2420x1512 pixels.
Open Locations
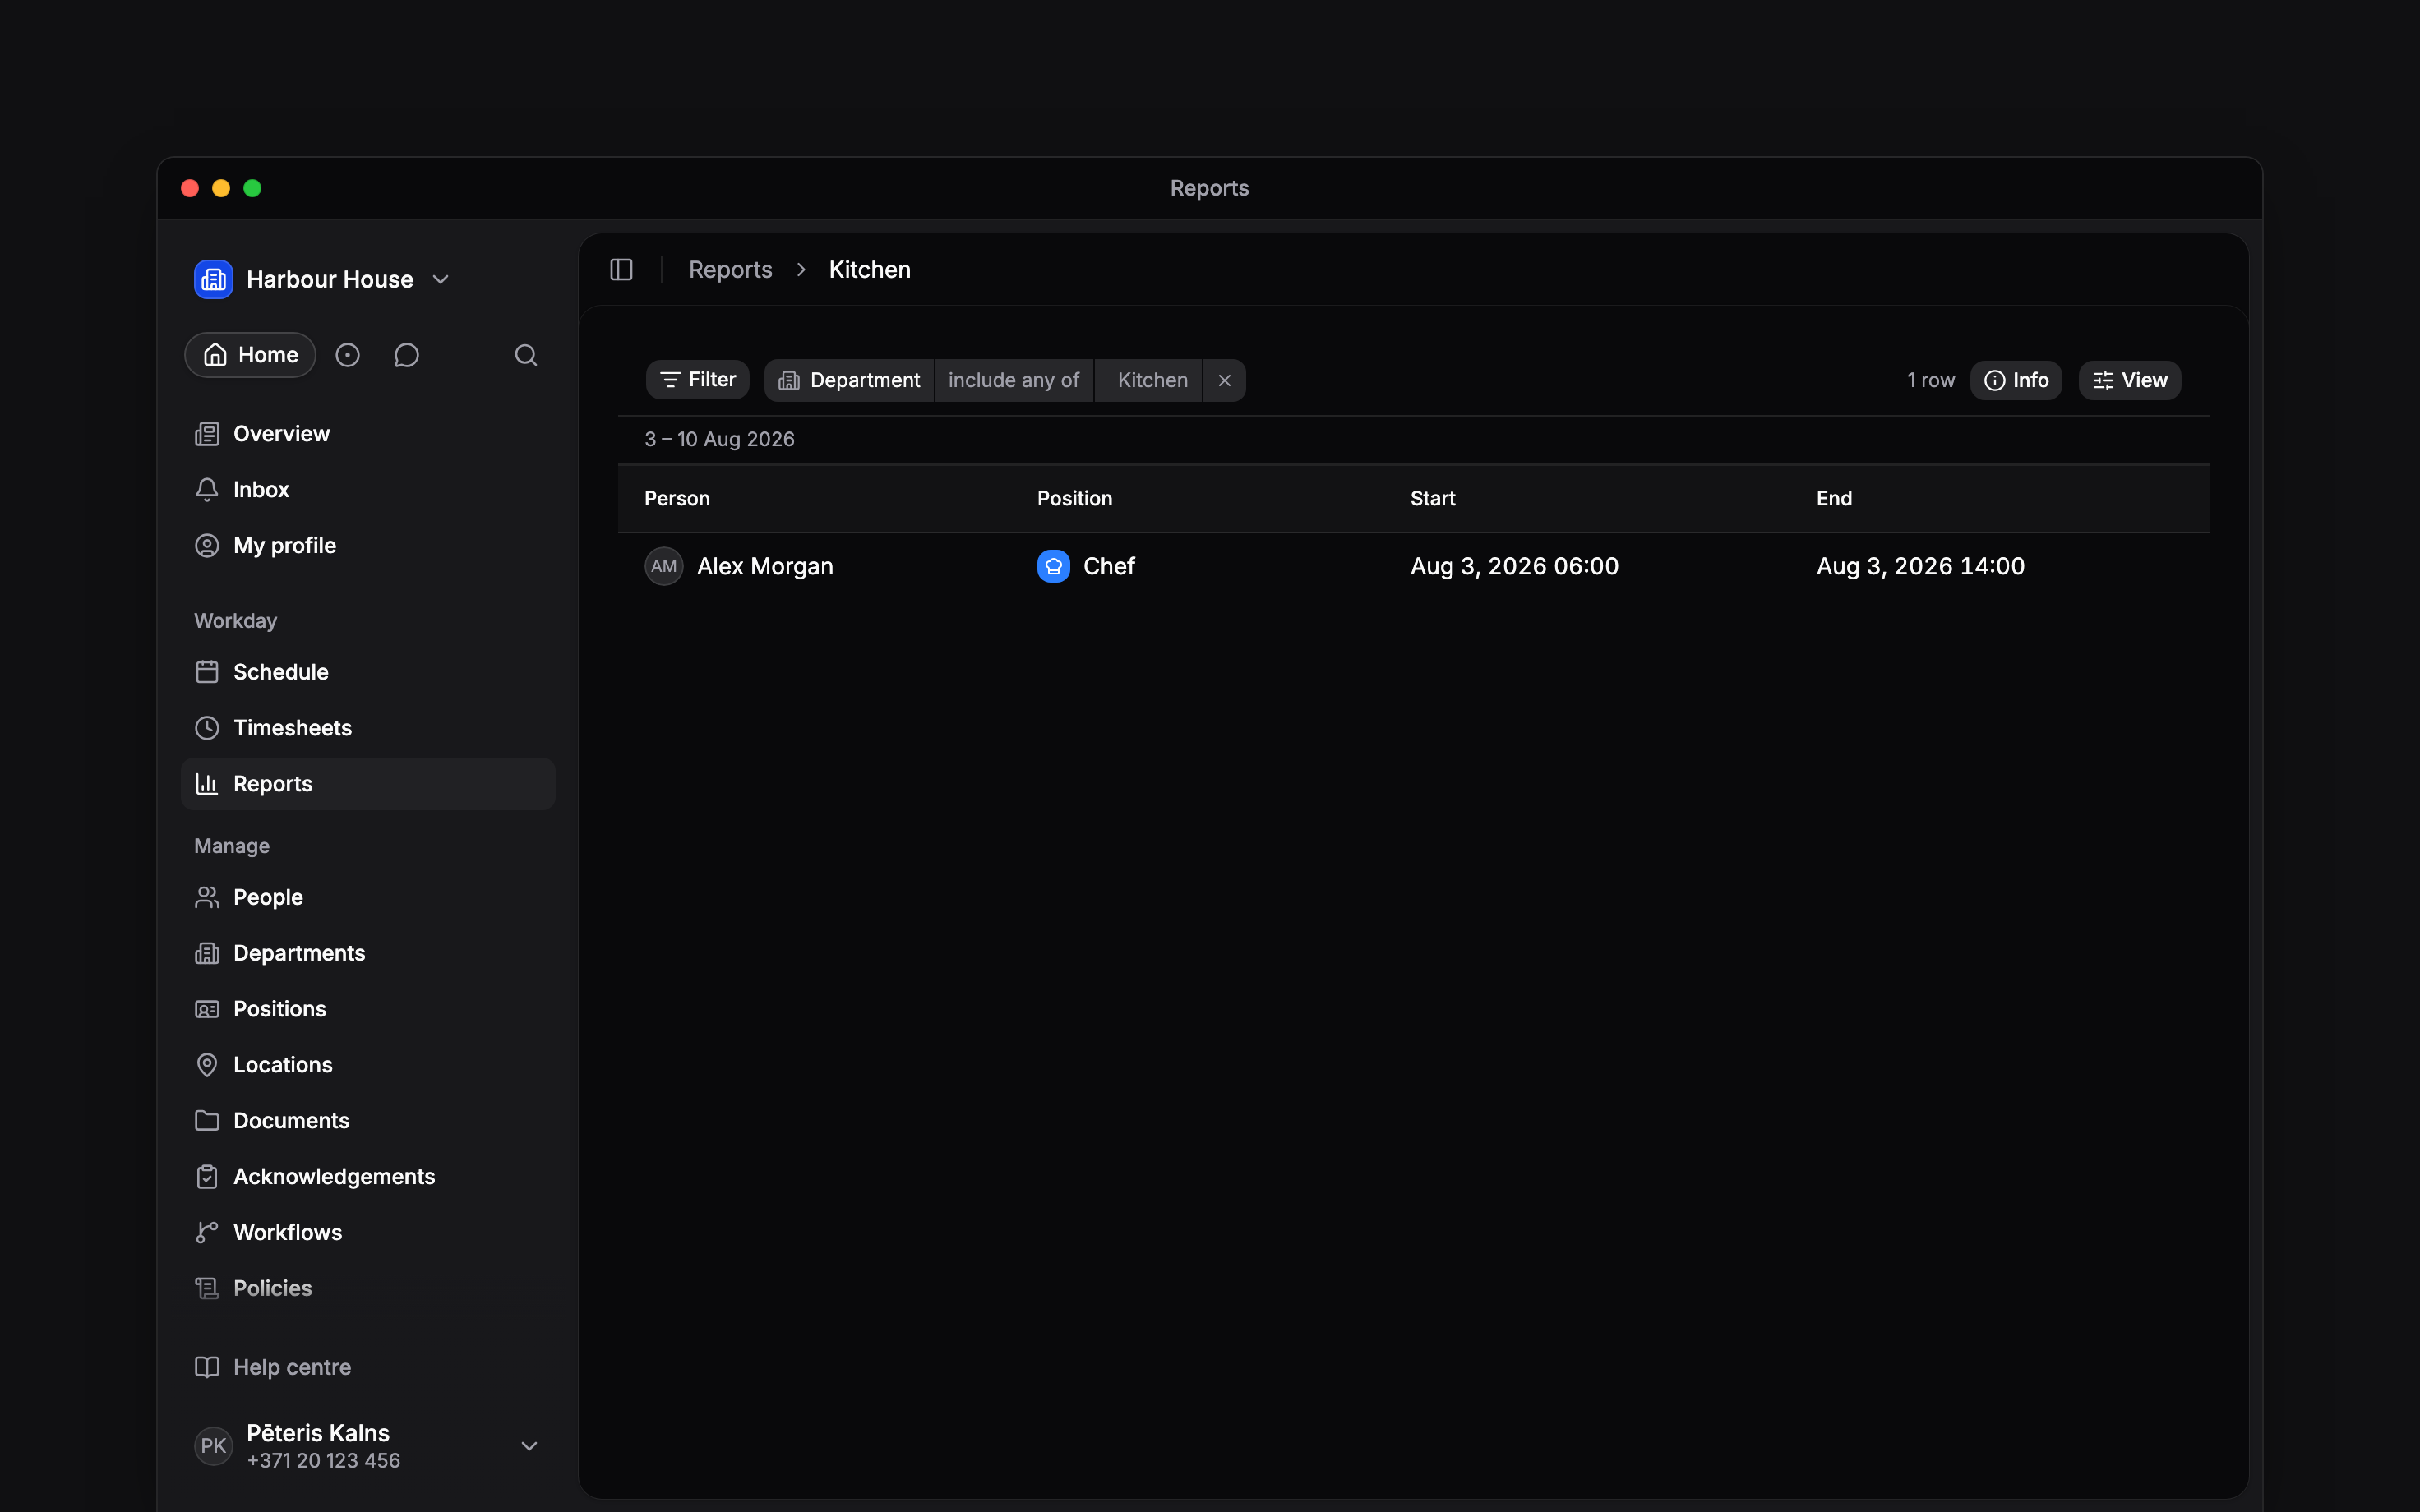tap(368, 1065)
